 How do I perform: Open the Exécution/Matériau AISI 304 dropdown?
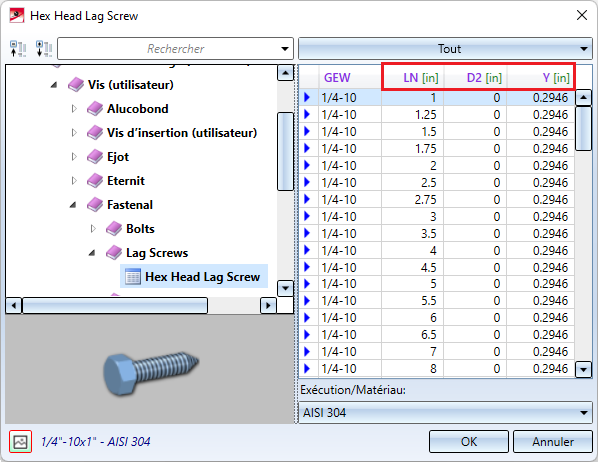[445, 412]
